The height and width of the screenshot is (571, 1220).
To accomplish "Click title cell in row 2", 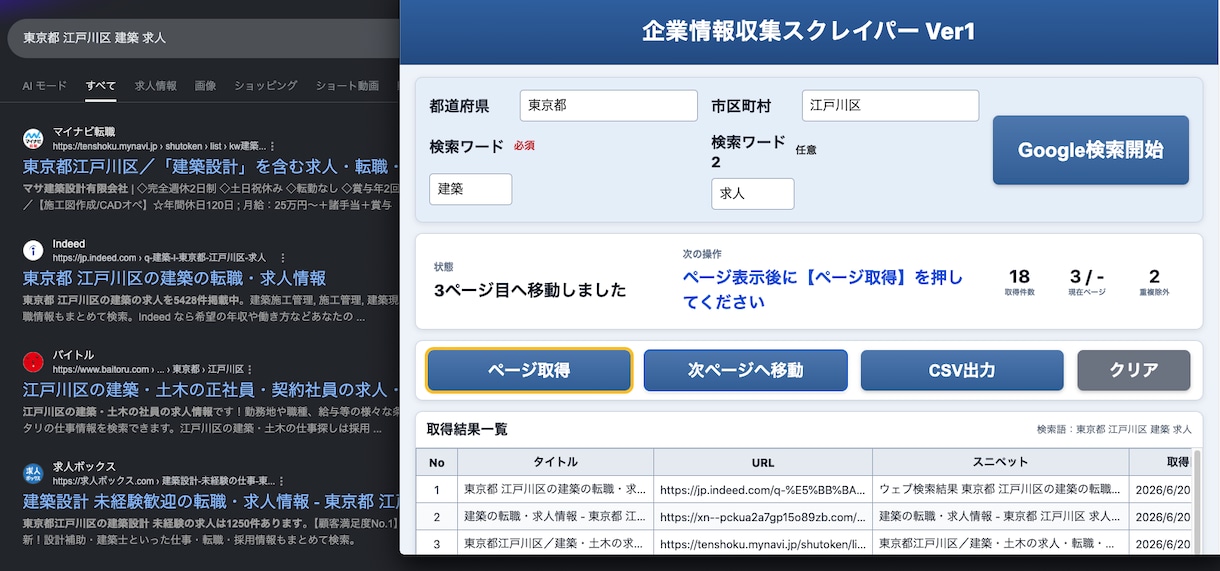I will [556, 517].
